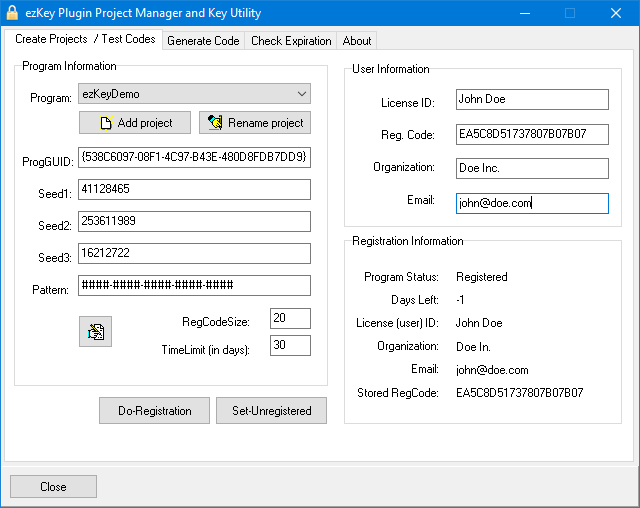Click the Do-Registration button
This screenshot has height=508, width=640.
click(154, 410)
